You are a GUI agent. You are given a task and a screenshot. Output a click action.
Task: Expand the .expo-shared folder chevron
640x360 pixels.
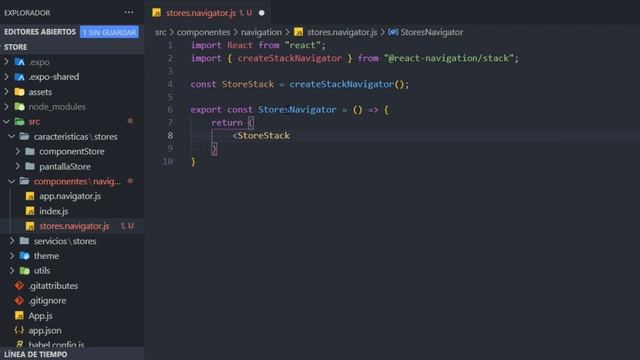pyautogui.click(x=6, y=76)
